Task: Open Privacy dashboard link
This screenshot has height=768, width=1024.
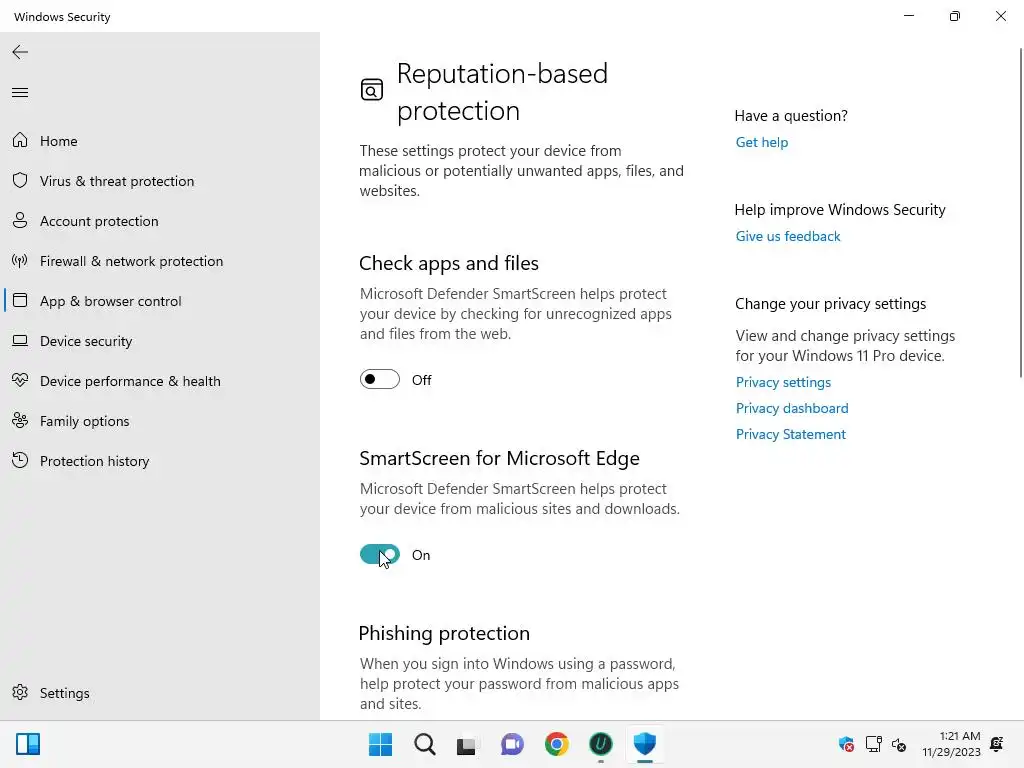Action: [792, 408]
